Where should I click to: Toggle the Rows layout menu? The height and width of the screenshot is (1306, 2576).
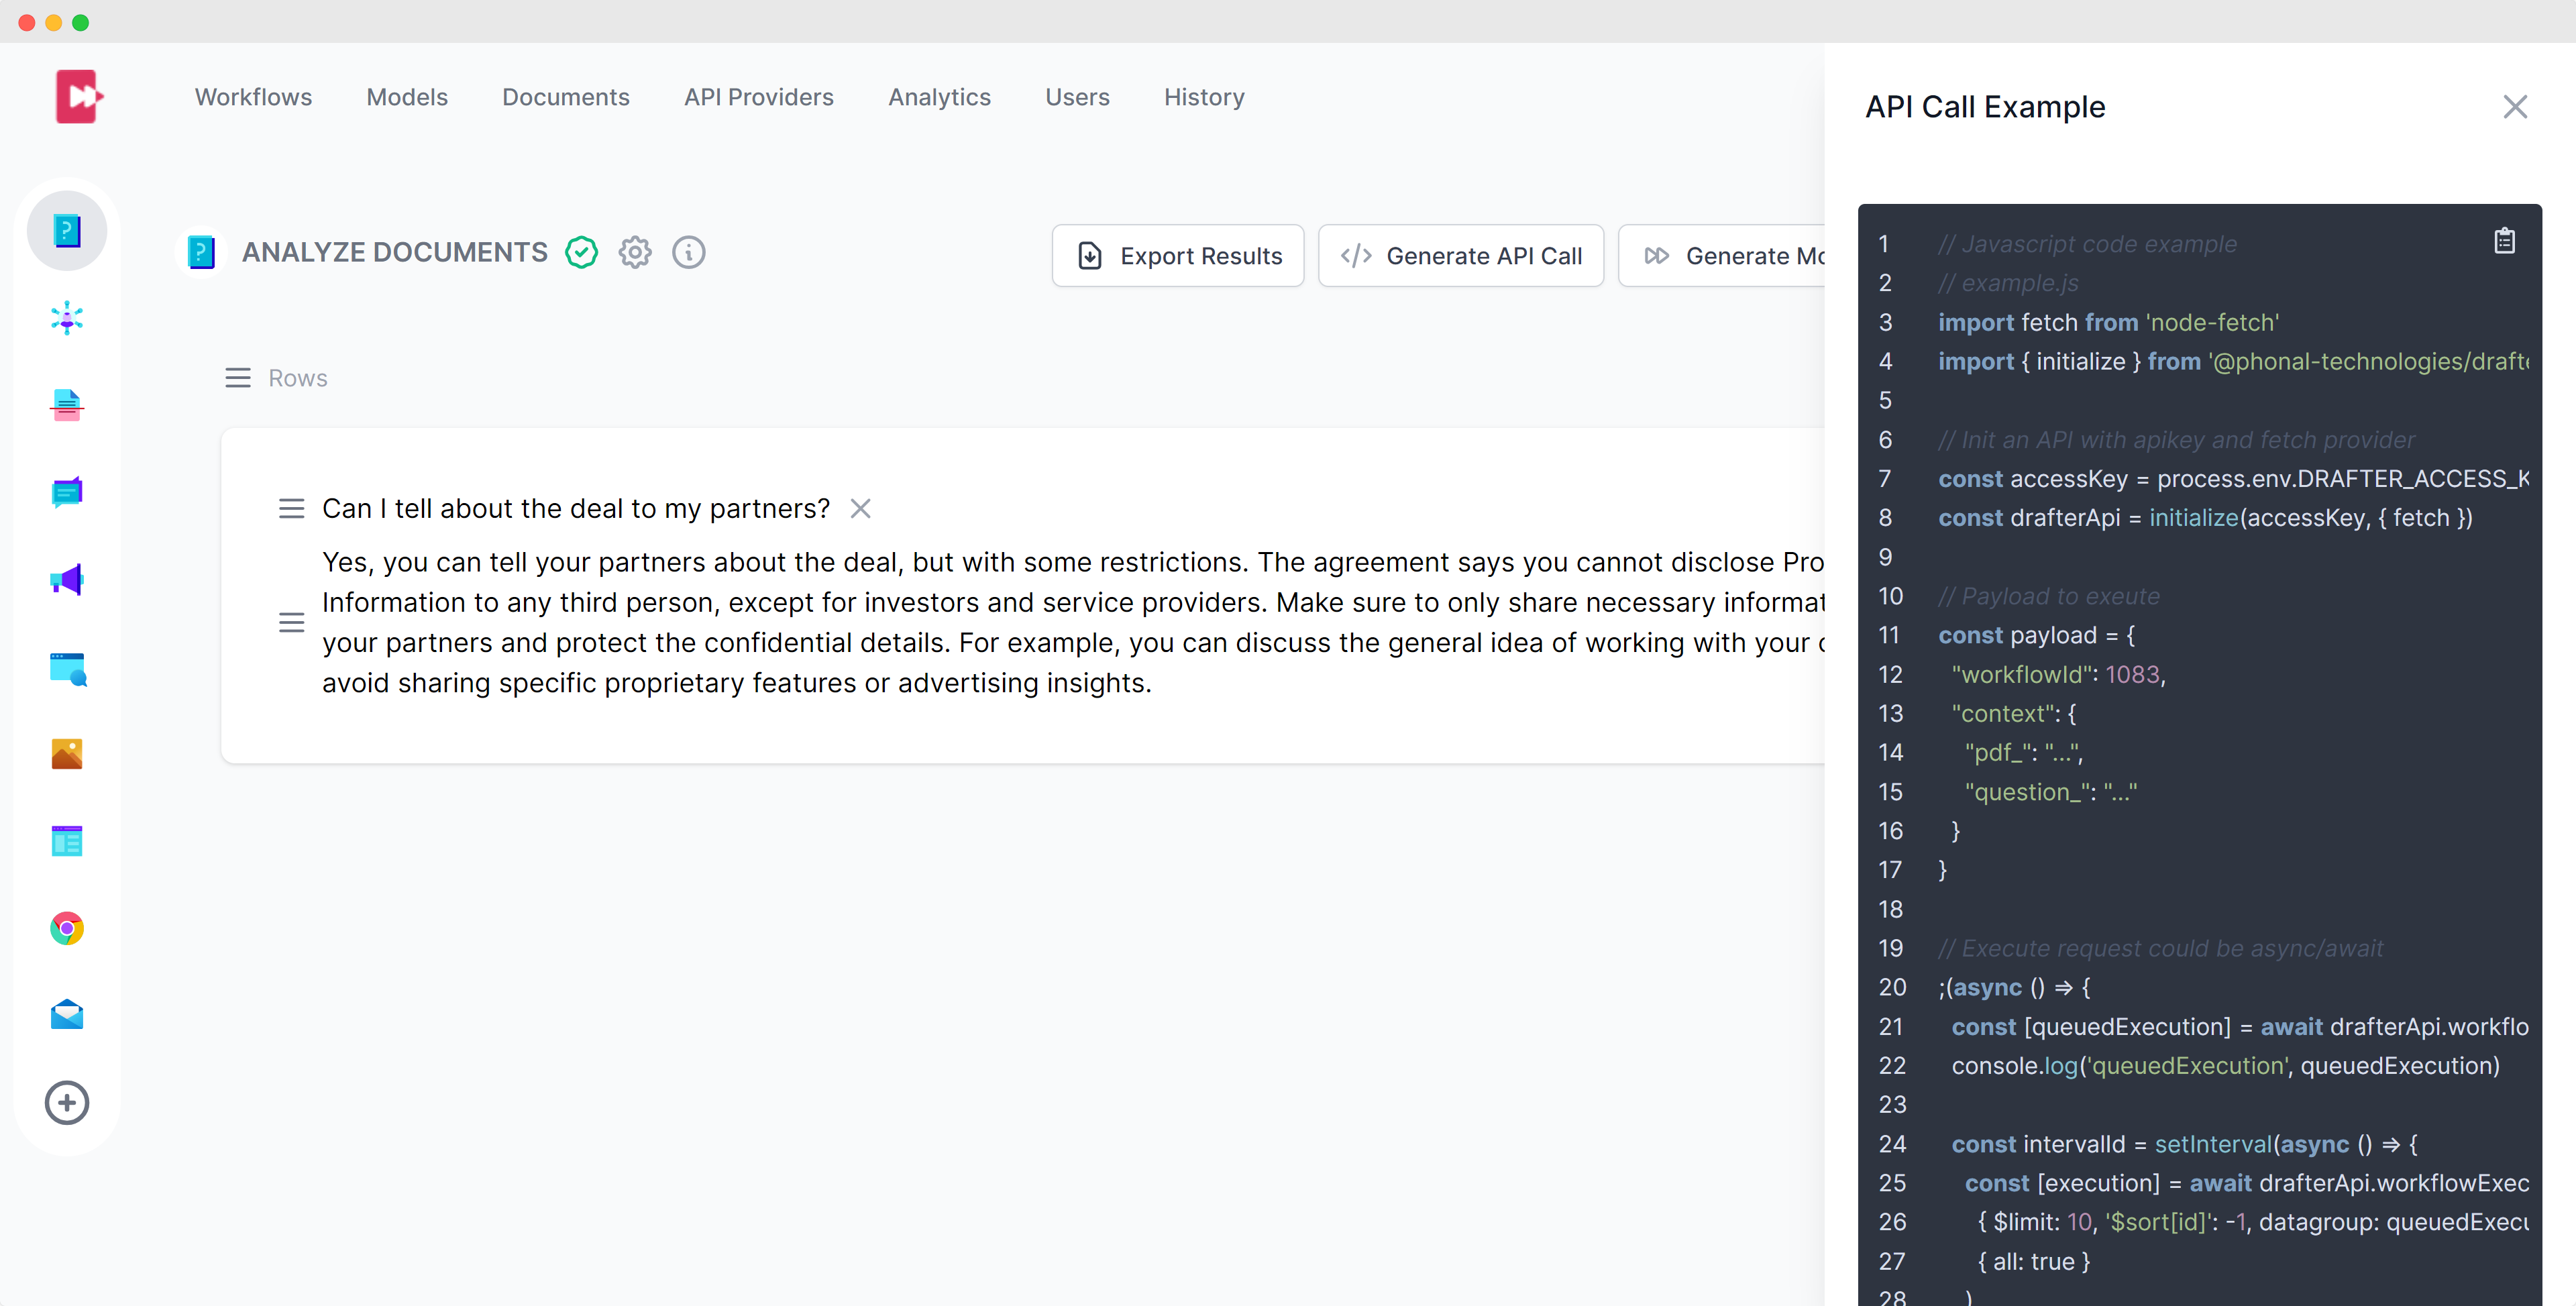point(238,378)
